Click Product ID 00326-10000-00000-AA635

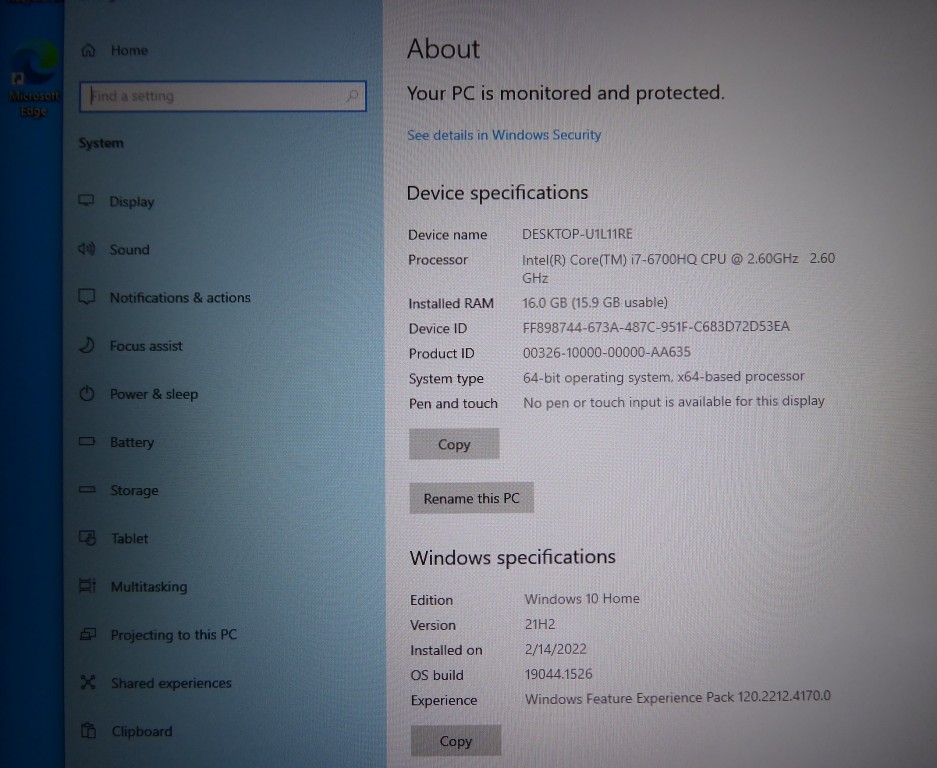(x=607, y=352)
